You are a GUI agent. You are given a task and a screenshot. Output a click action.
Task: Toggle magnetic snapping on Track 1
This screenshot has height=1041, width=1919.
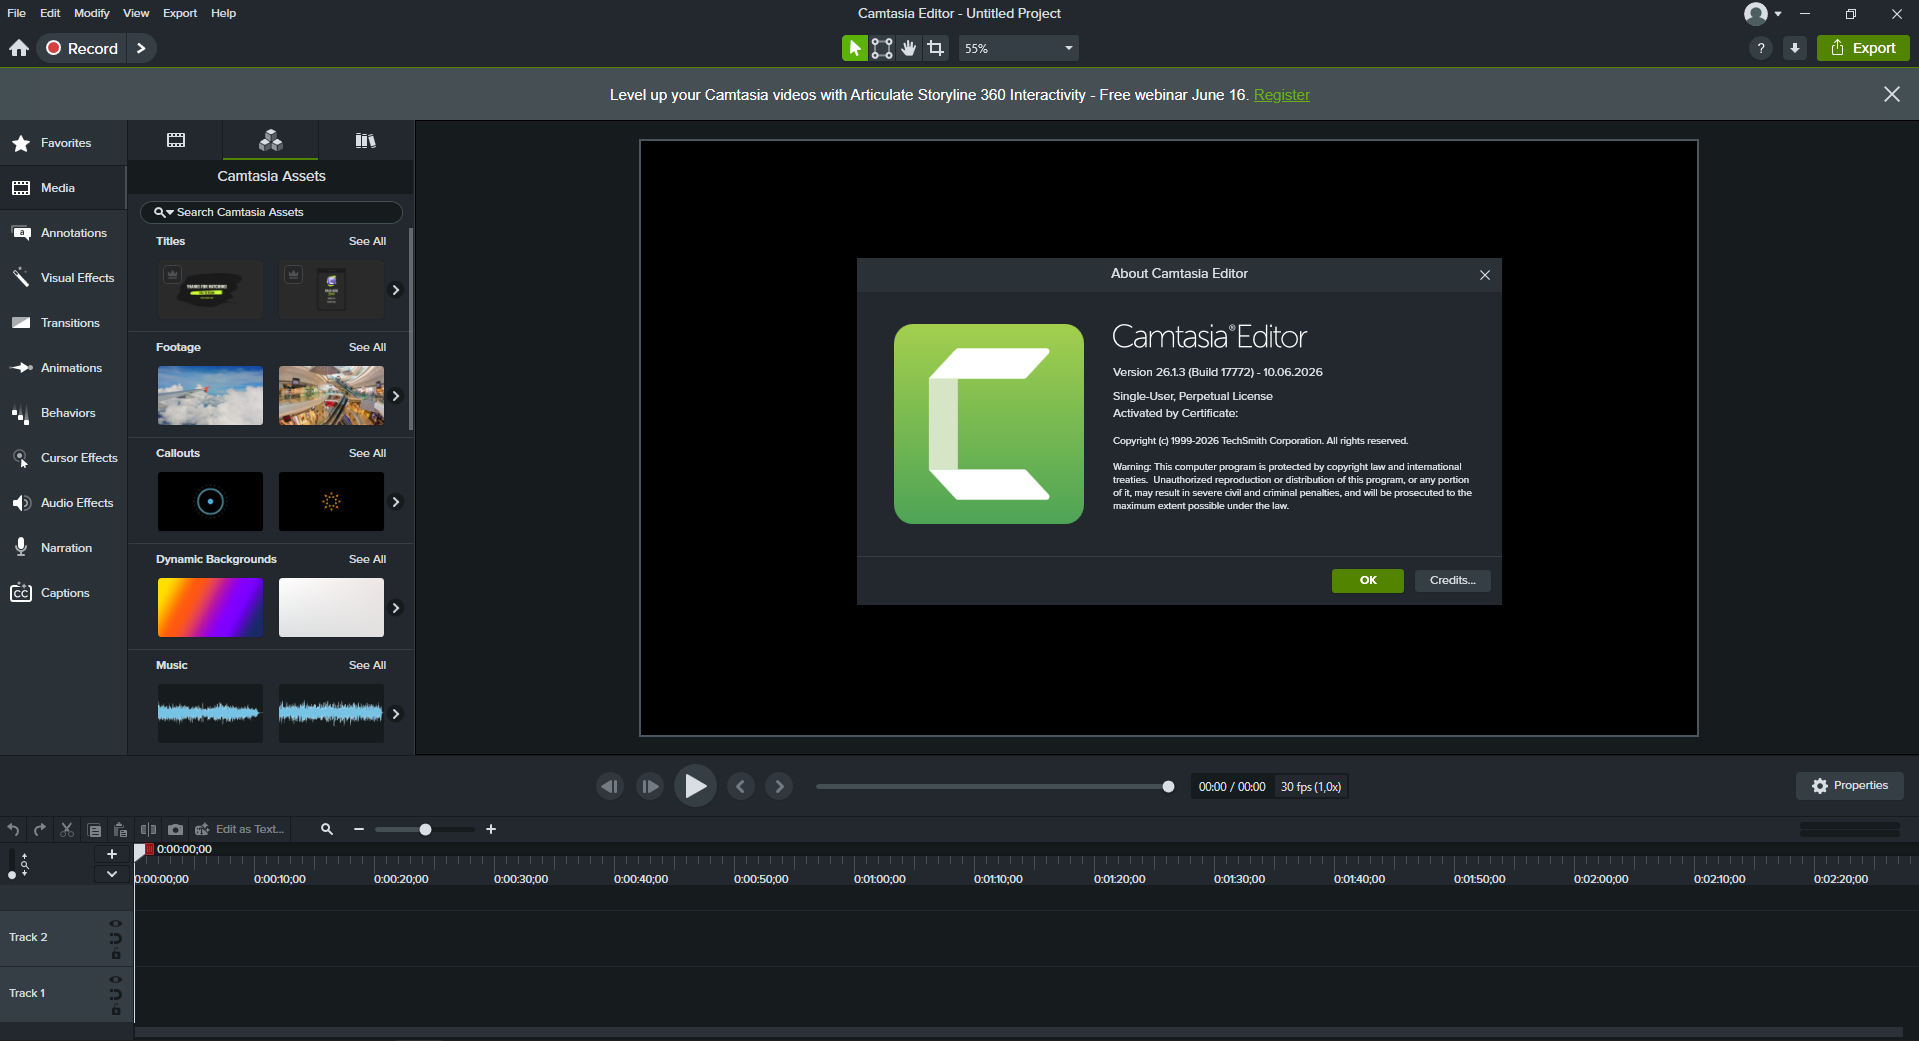(x=116, y=994)
